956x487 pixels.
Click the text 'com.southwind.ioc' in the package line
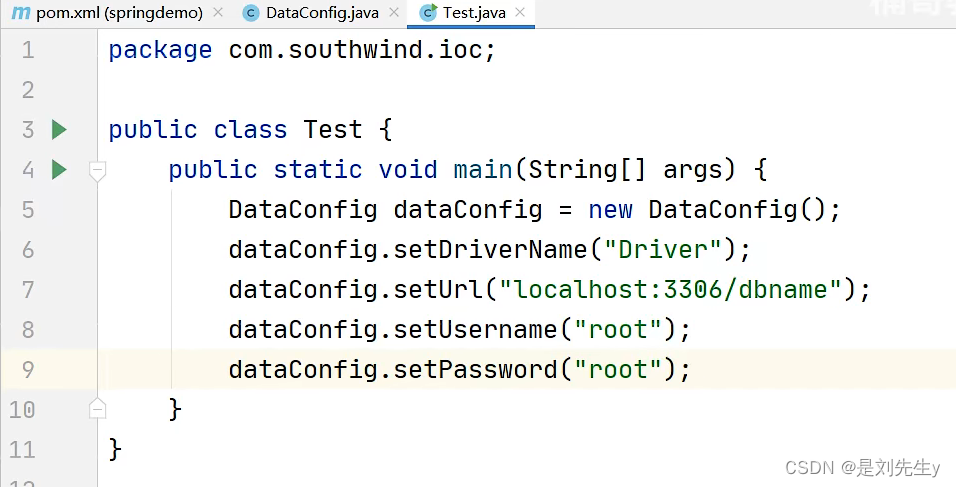point(355,50)
